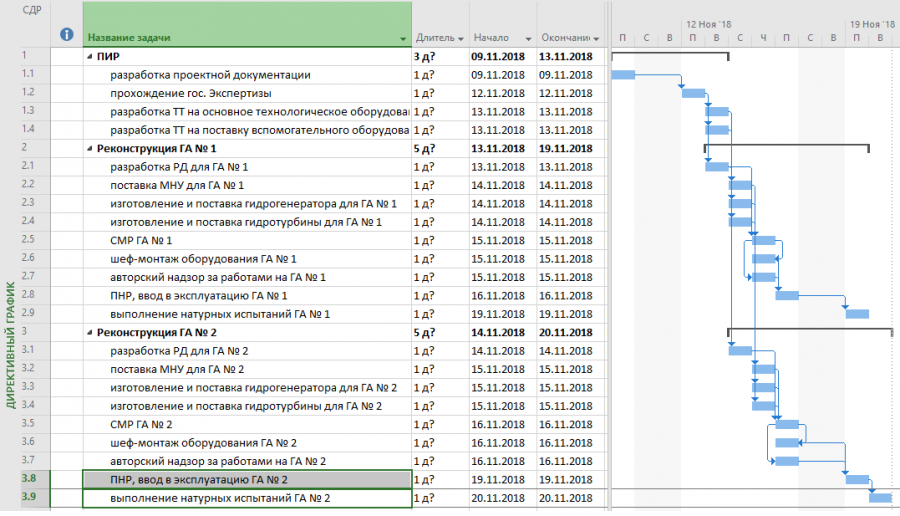
Task: Click the '19 Ноя '18' timescale header
Action: (871, 25)
